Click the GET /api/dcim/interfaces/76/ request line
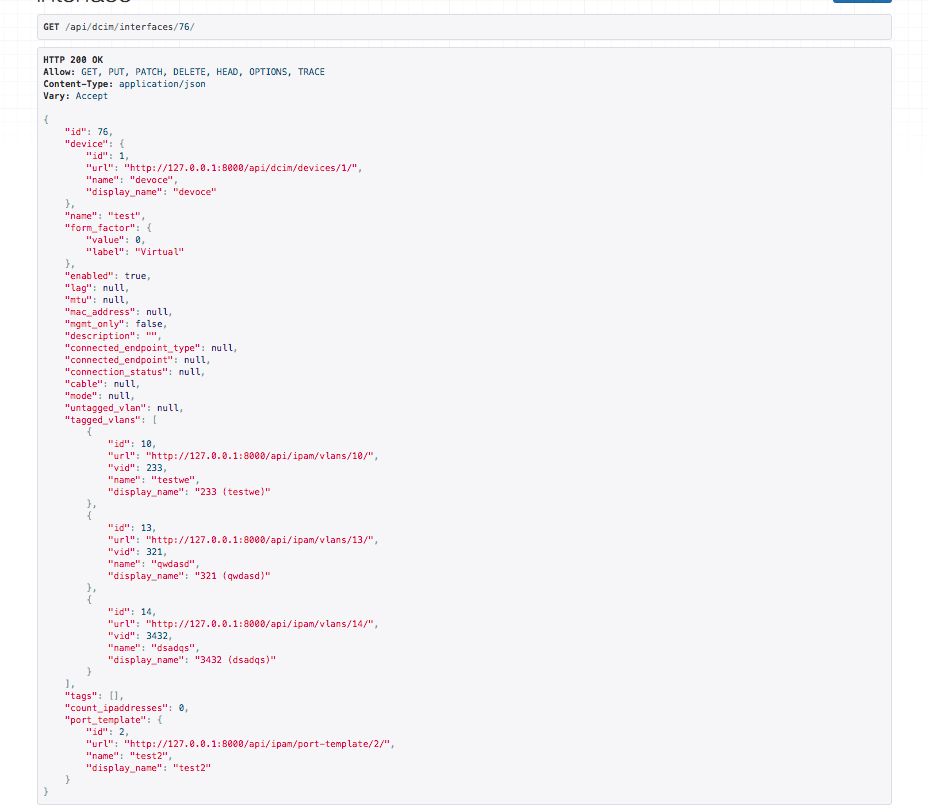This screenshot has width=928, height=808. pyautogui.click(x=118, y=26)
